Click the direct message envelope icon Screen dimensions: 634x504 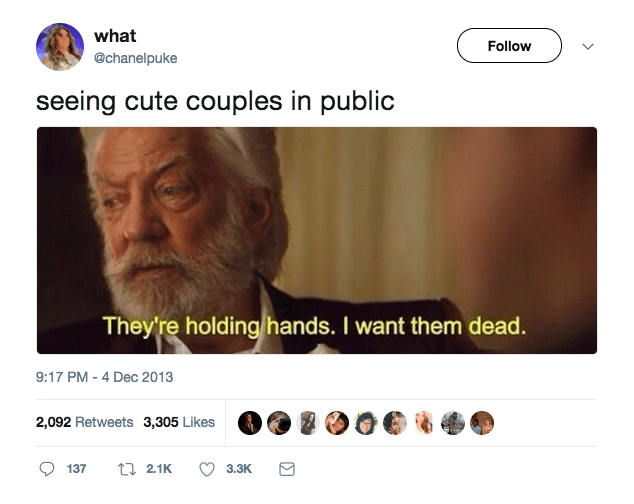[287, 469]
